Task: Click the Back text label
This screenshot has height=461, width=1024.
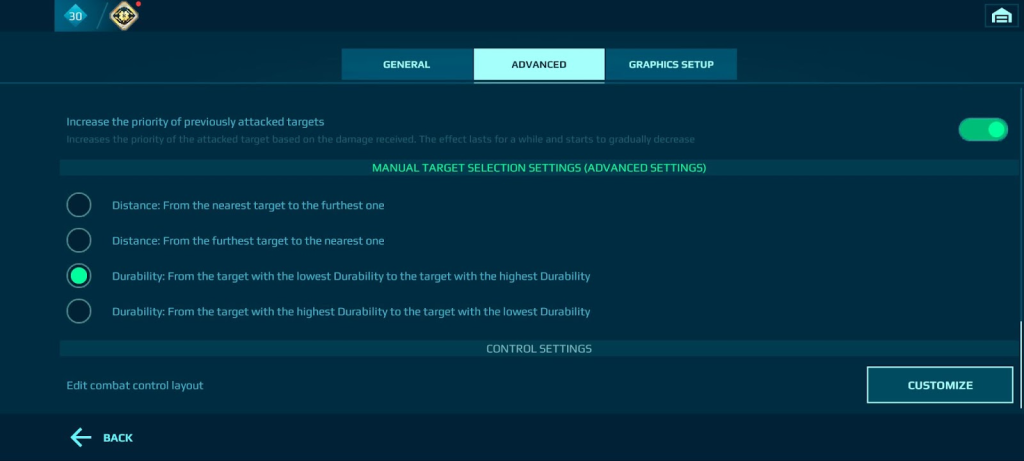Action: 118,438
